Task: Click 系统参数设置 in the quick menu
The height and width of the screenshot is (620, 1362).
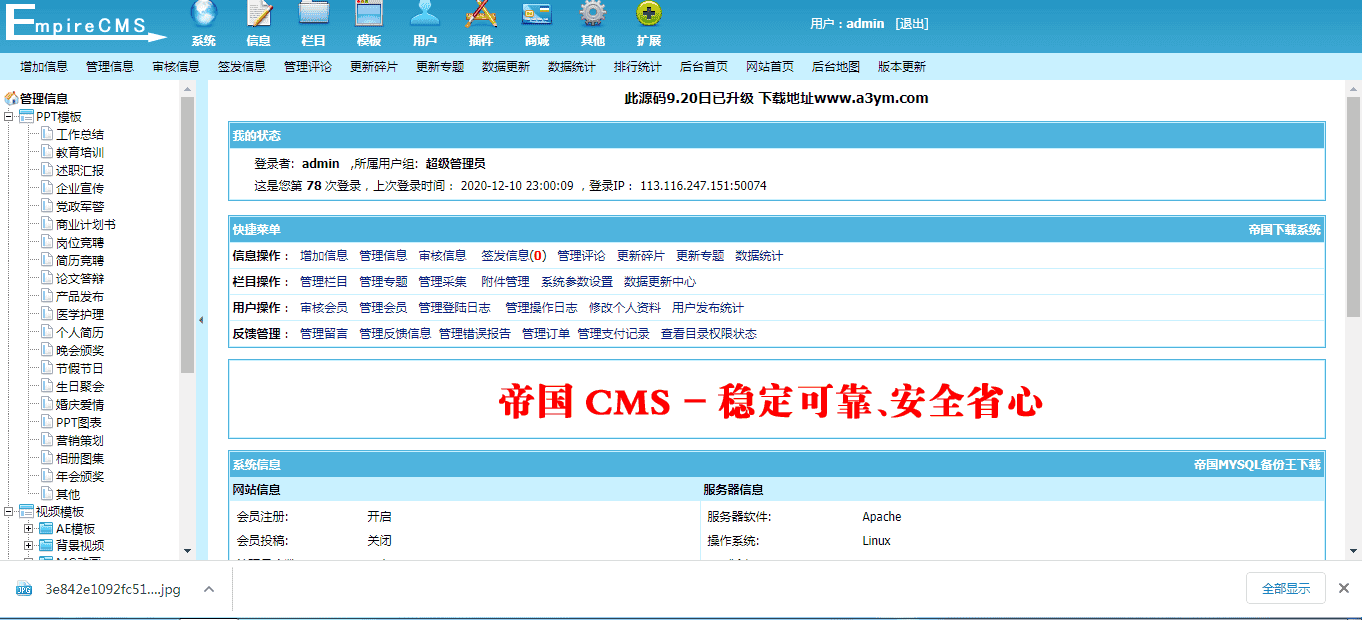Action: 577,282
